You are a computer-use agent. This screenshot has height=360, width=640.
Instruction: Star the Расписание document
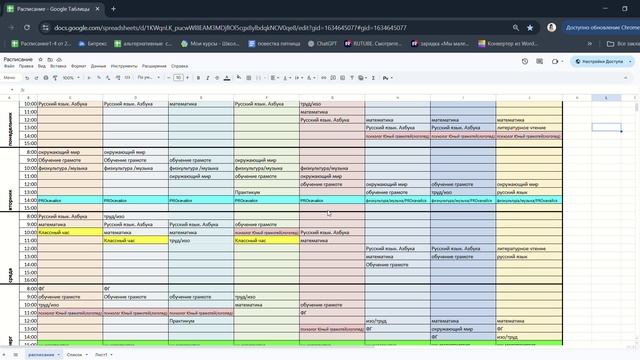tap(40, 60)
